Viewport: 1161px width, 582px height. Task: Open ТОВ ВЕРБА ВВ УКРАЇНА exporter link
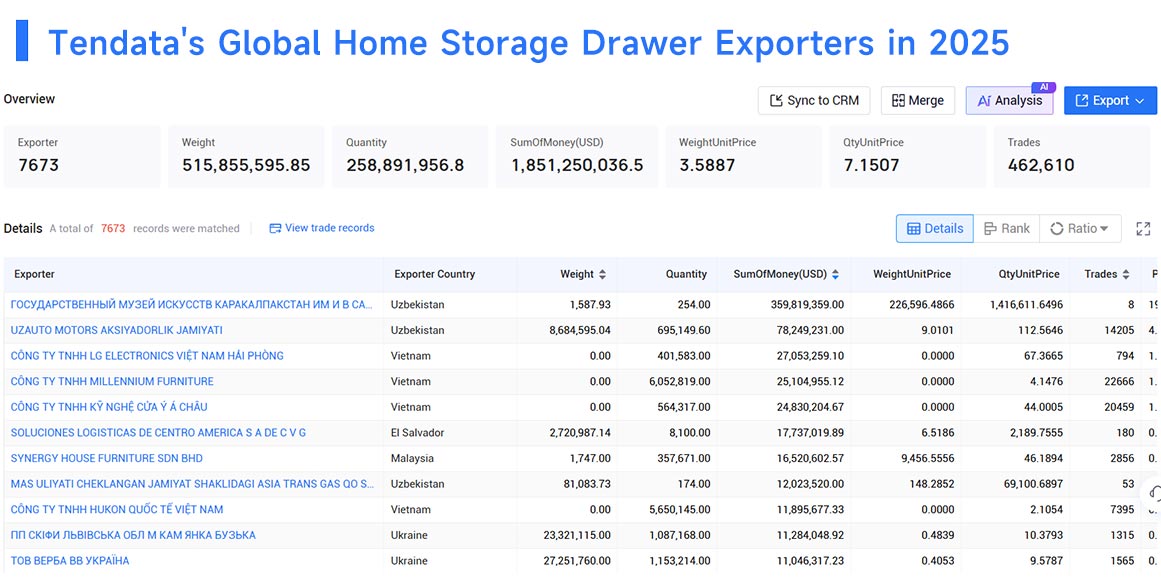70,561
